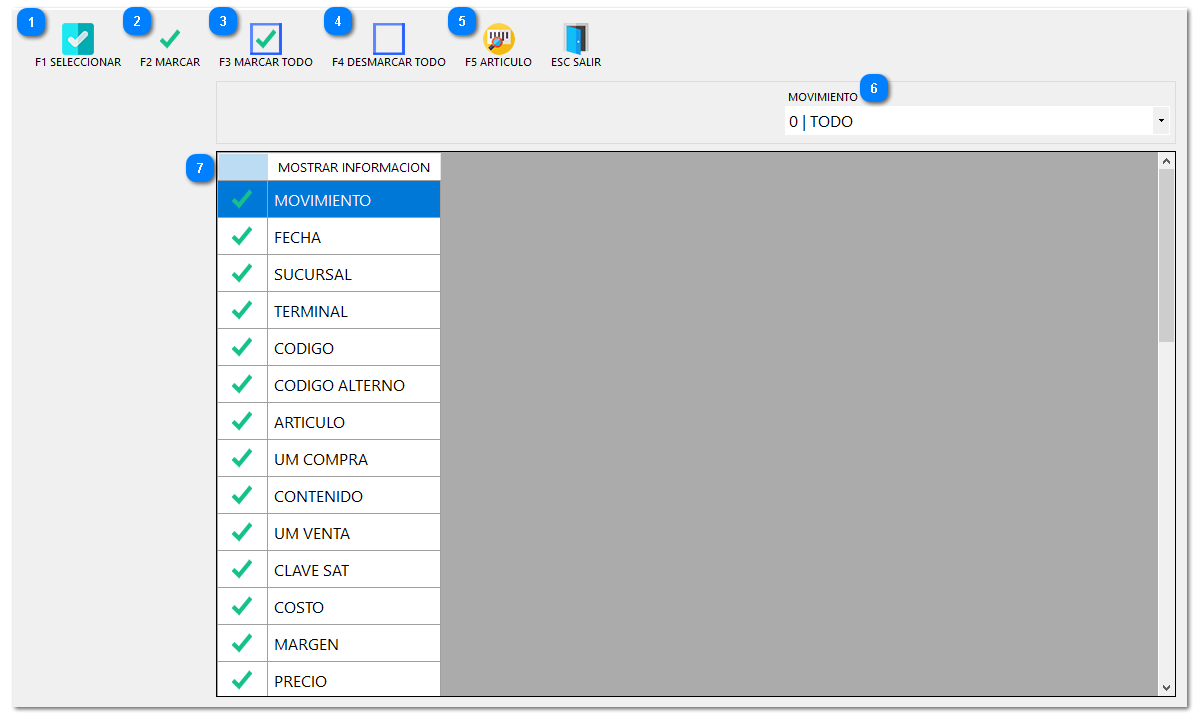Select the PRECIO row

pyautogui.click(x=353, y=681)
